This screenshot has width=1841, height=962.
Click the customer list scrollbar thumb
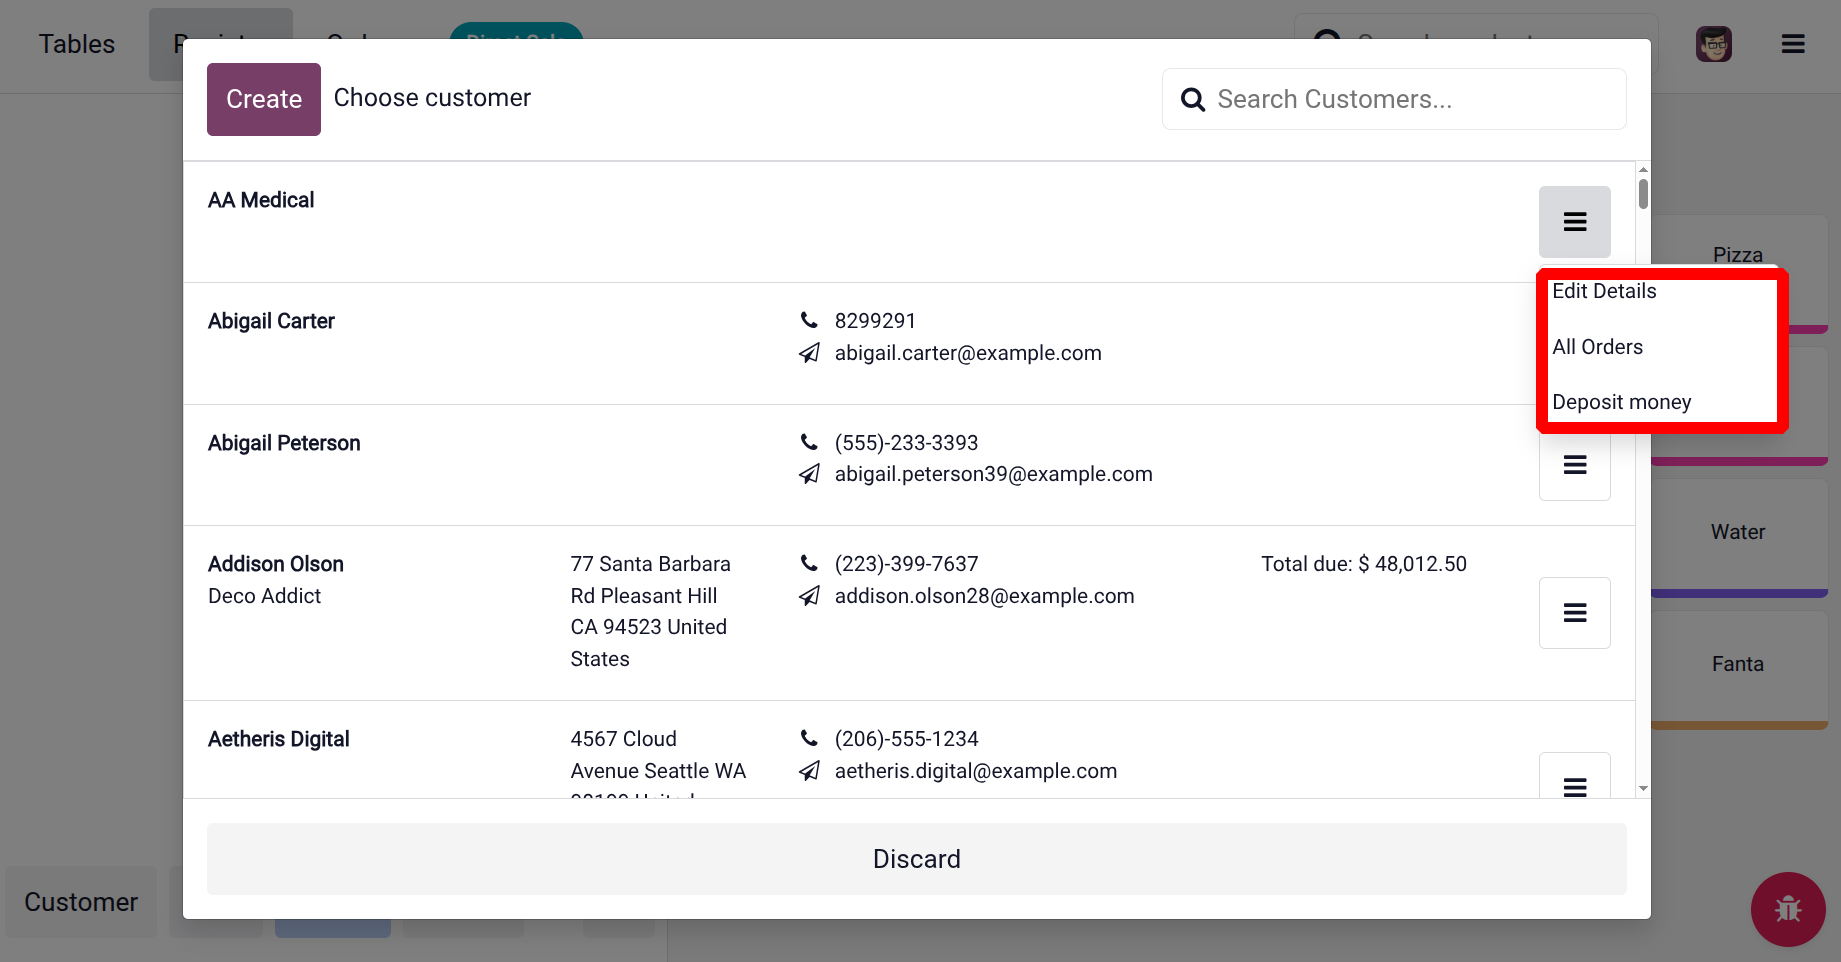pyautogui.click(x=1643, y=193)
